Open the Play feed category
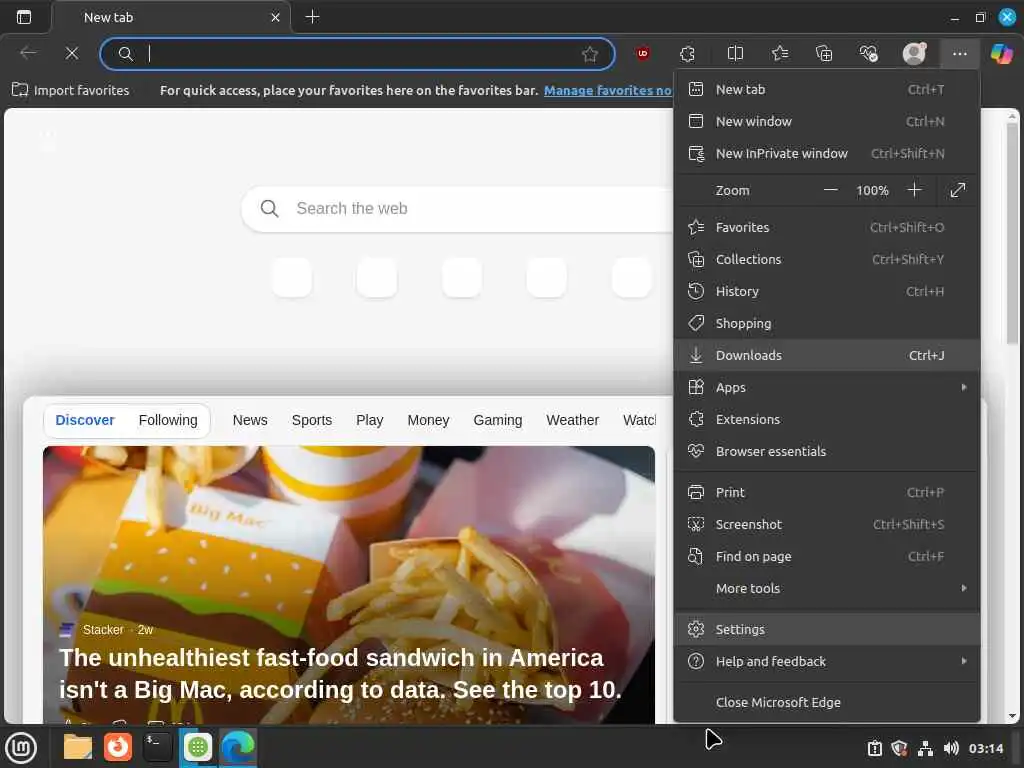 tap(370, 420)
